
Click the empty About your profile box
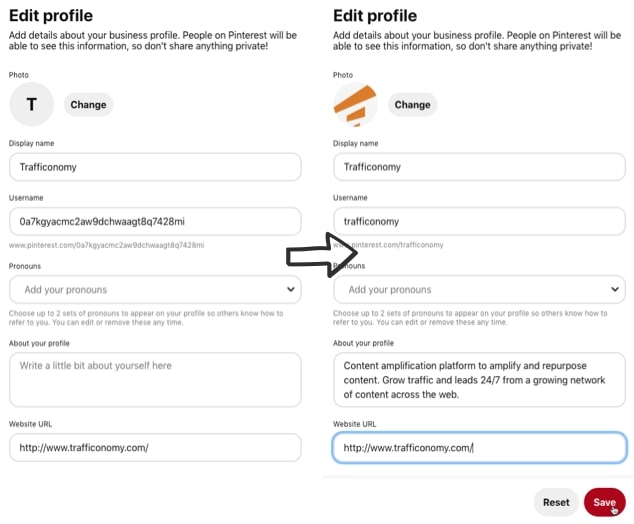tap(155, 380)
